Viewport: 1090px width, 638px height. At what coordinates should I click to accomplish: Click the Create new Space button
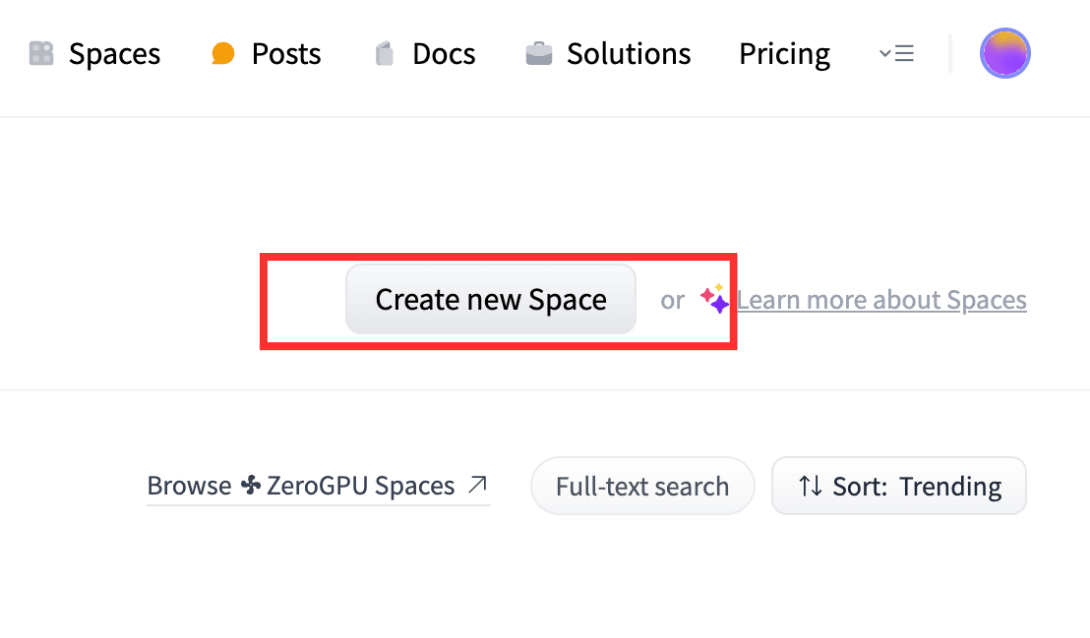pos(491,299)
